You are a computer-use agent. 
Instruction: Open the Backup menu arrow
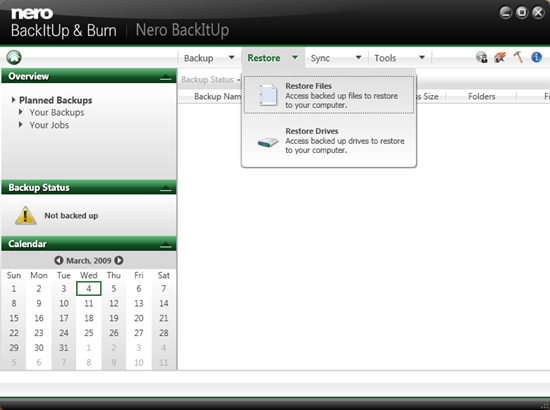(x=232, y=57)
